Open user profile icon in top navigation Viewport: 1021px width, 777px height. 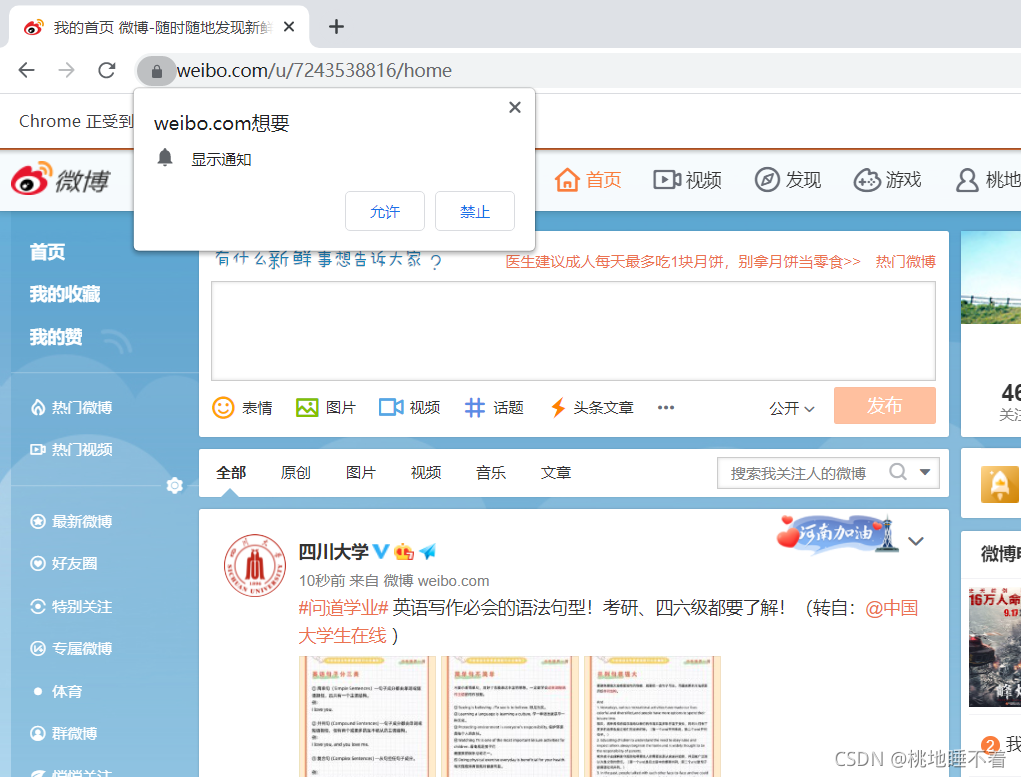coord(967,180)
